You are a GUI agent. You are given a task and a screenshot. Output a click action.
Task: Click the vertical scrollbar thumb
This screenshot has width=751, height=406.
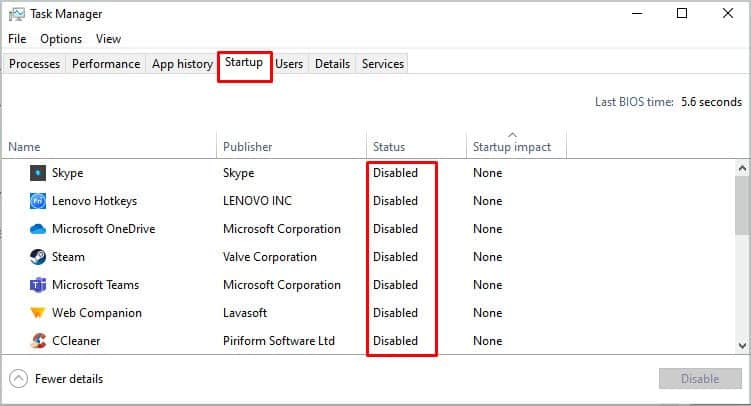(742, 205)
